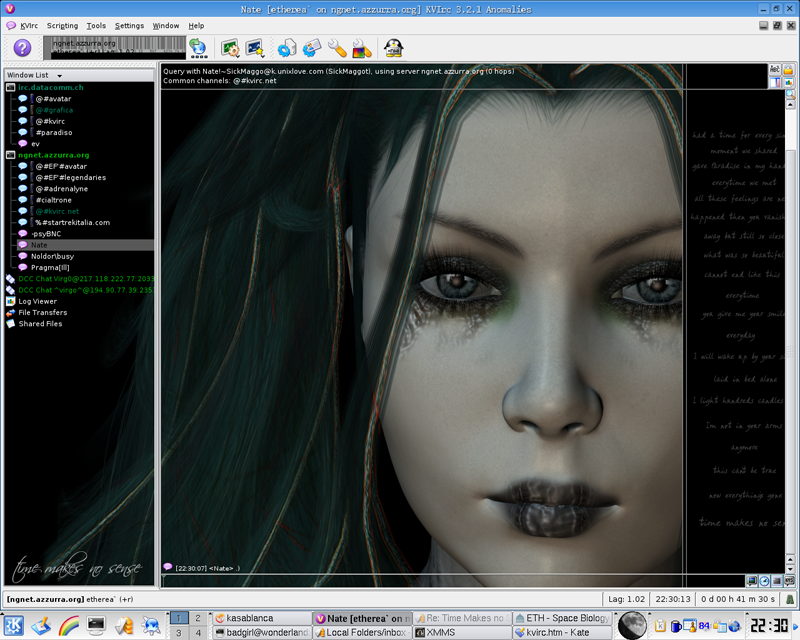
Task: Click the moon phase applet
Action: (632, 625)
